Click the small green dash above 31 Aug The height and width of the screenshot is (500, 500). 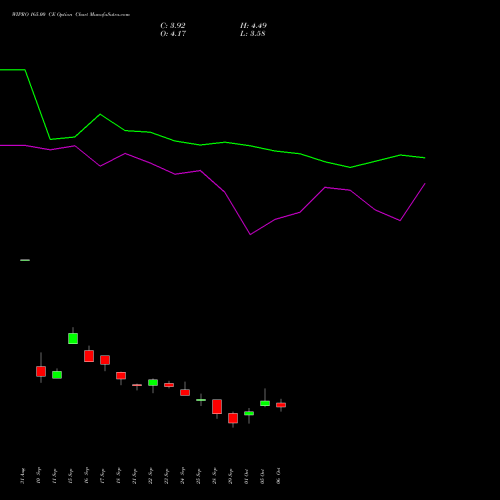pyautogui.click(x=25, y=260)
